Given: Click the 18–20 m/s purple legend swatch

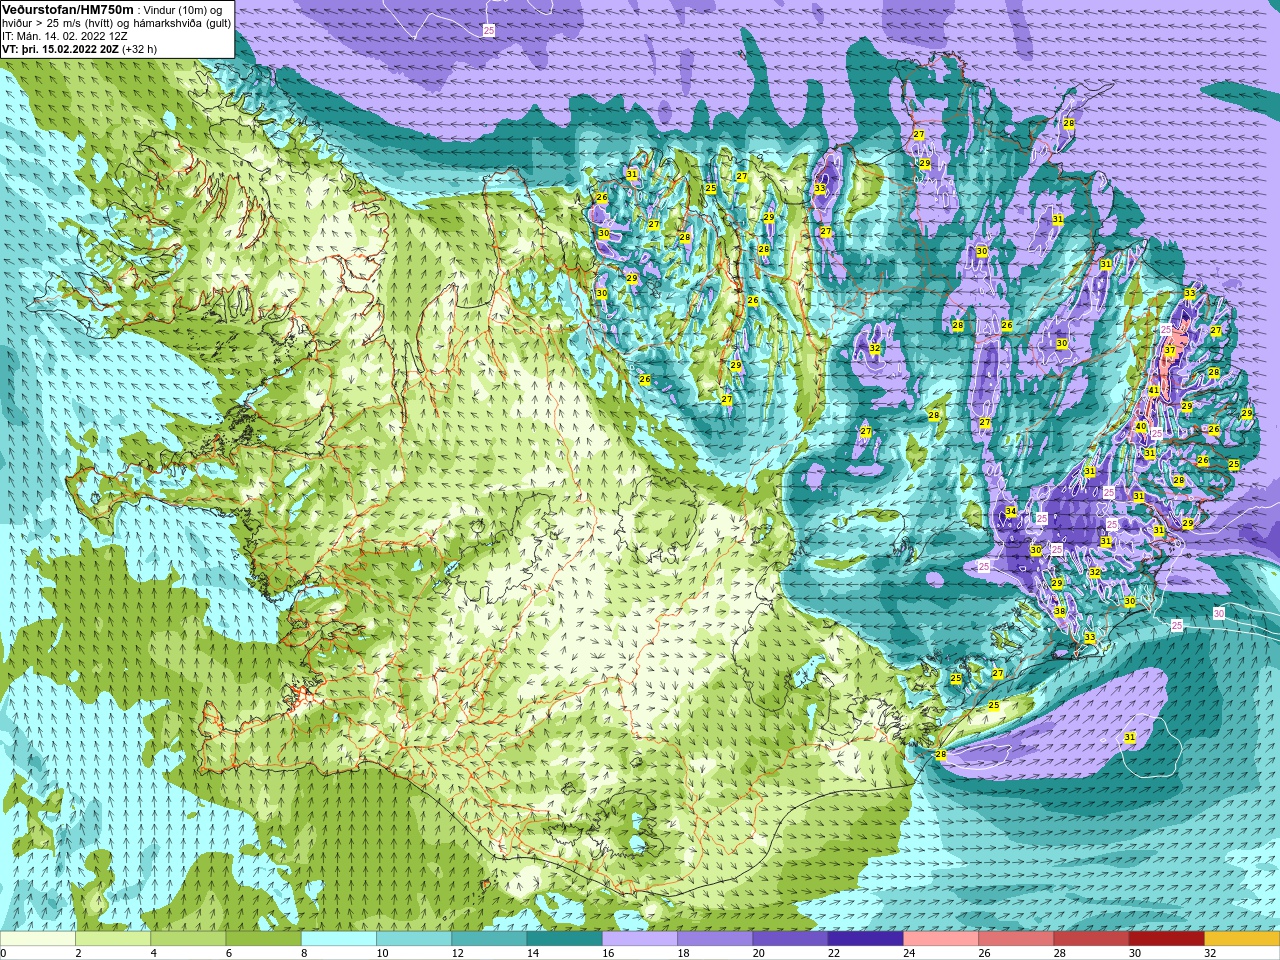Looking at the screenshot, I should click(x=715, y=939).
